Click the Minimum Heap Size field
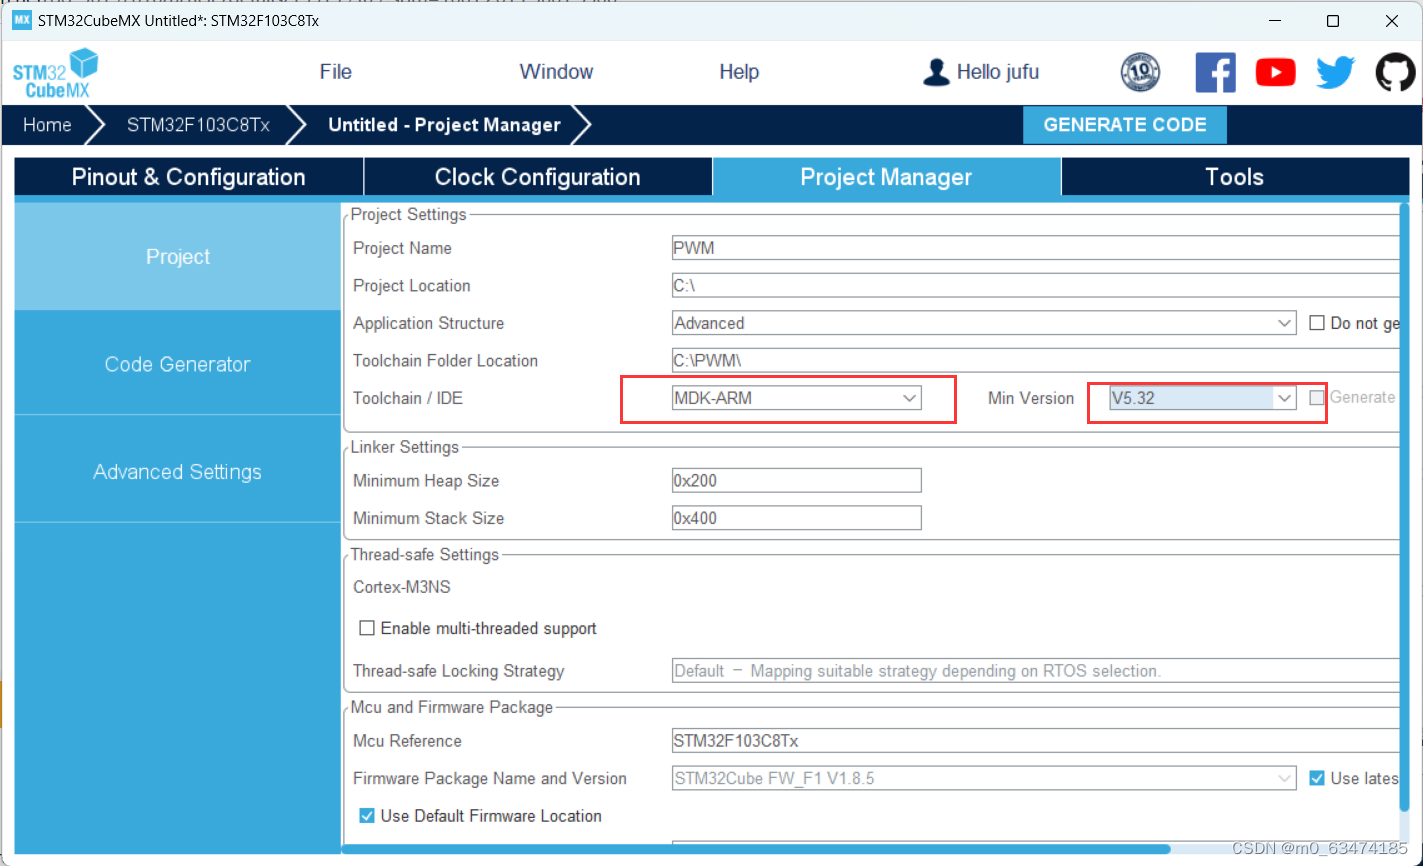The image size is (1423, 866). pyautogui.click(x=796, y=481)
